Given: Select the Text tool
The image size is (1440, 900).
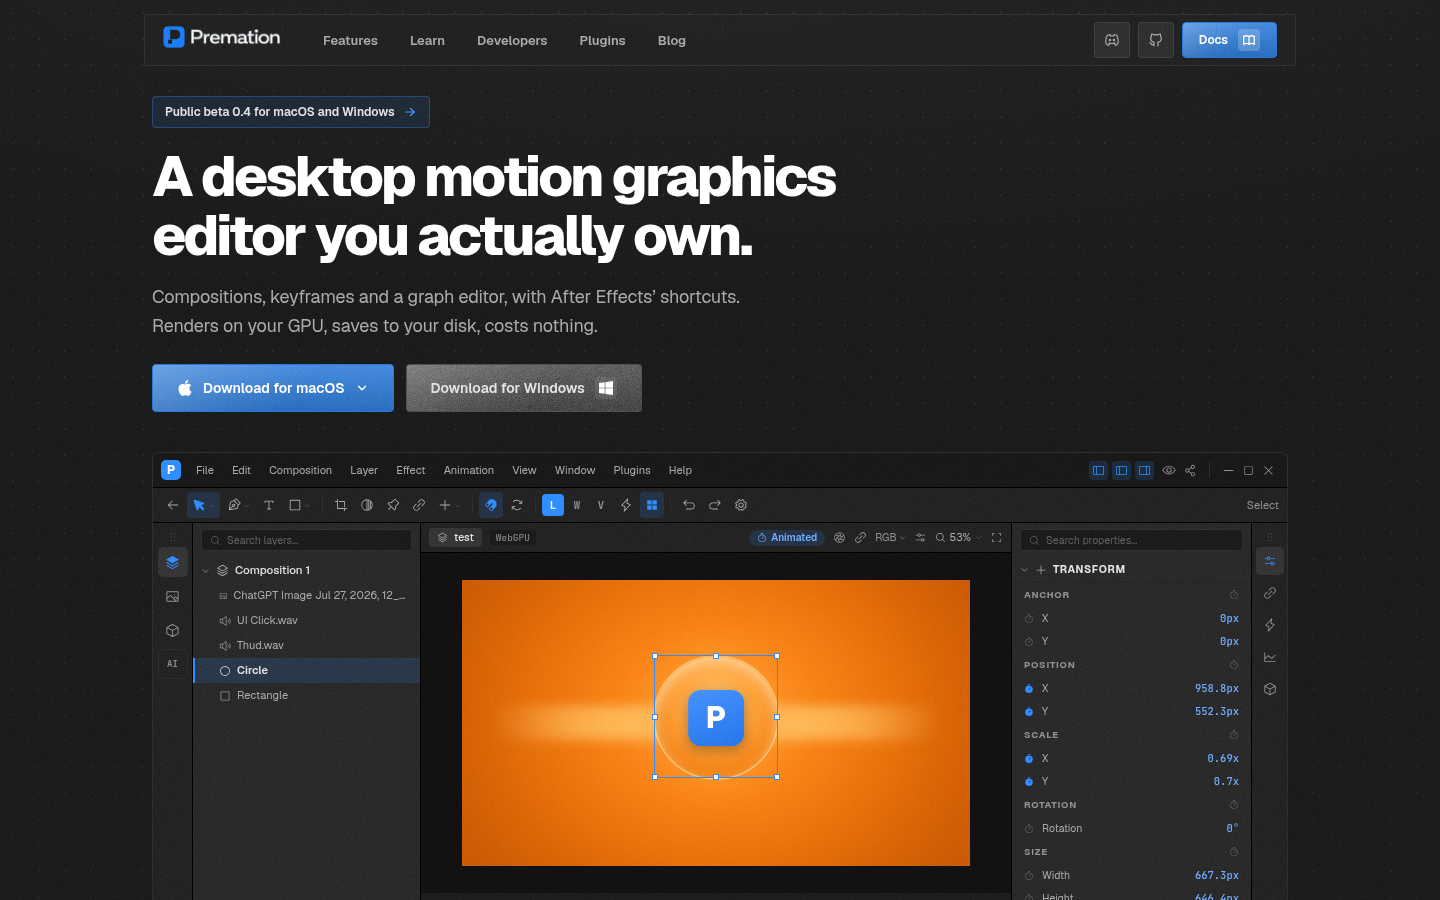Looking at the screenshot, I should coord(269,505).
